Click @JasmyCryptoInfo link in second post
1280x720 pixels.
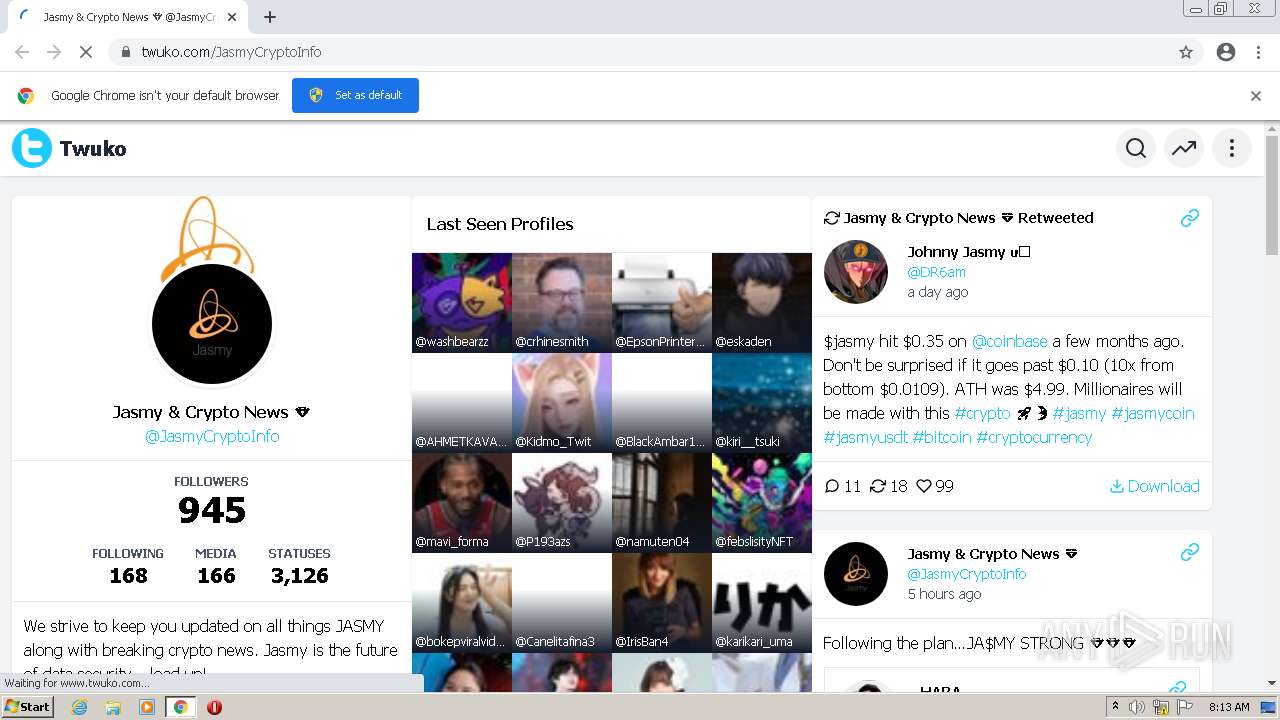pos(966,574)
